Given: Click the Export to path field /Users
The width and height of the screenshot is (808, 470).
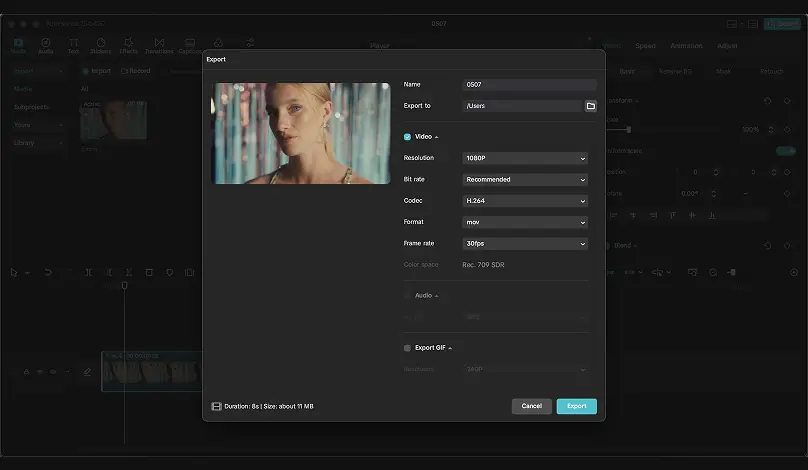Looking at the screenshot, I should point(522,106).
